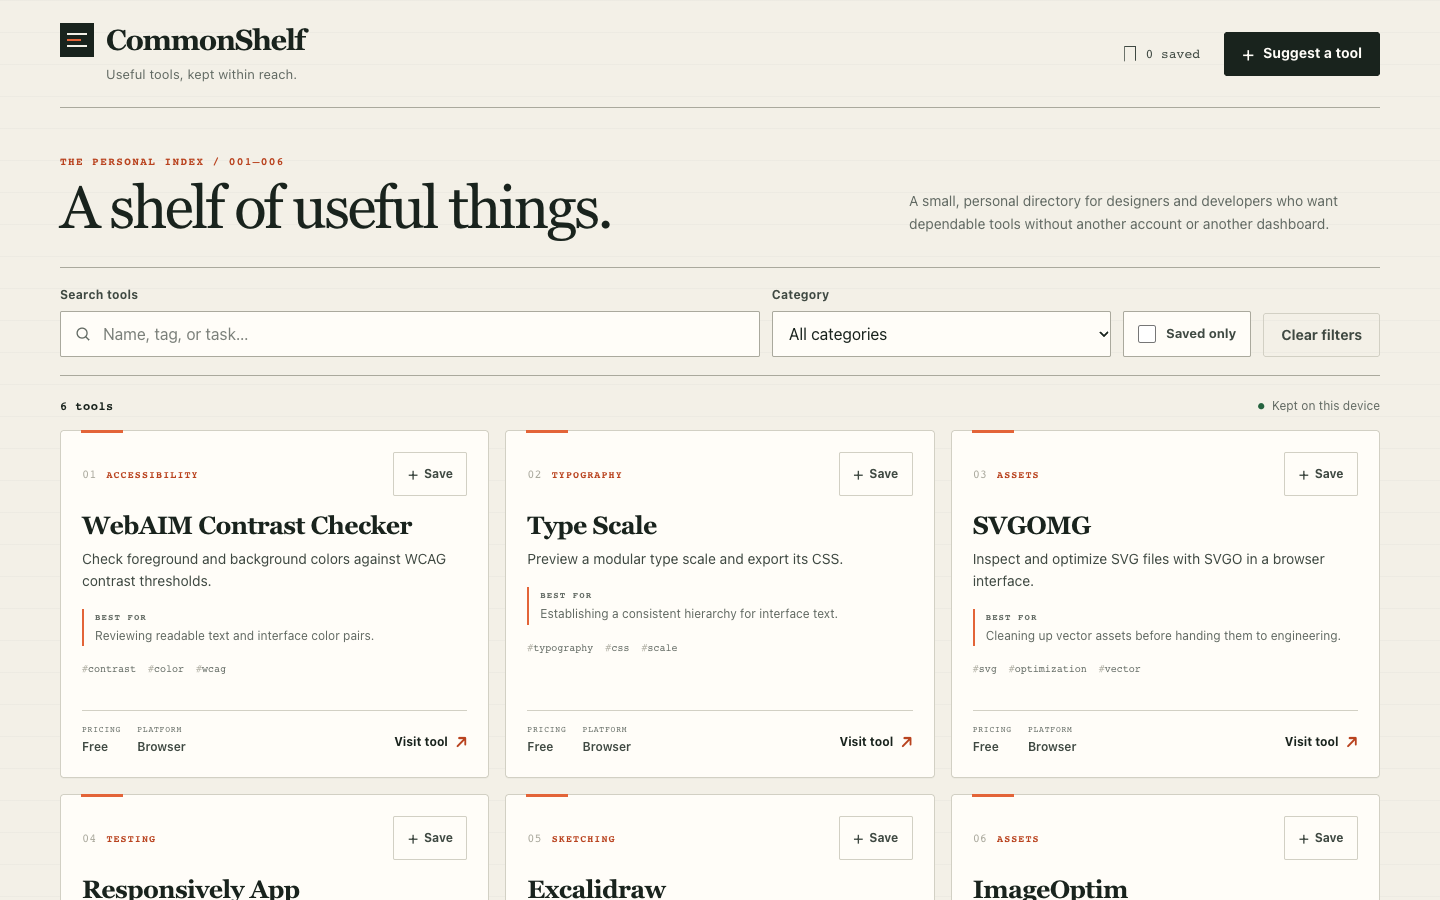Click the WebAIM Contrast Checker title

point(247,525)
